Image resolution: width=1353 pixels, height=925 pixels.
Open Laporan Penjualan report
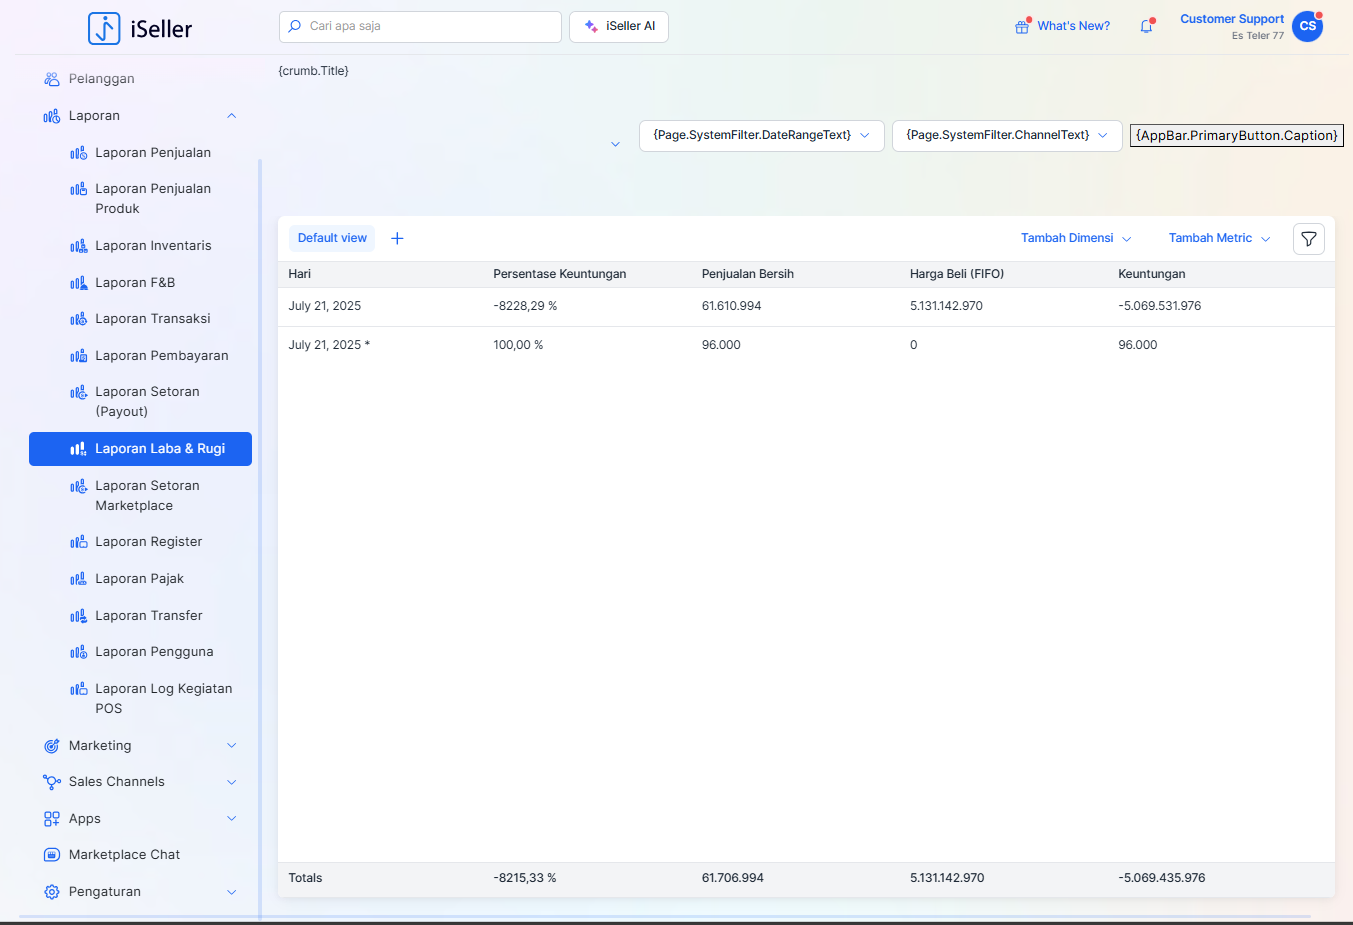point(152,153)
